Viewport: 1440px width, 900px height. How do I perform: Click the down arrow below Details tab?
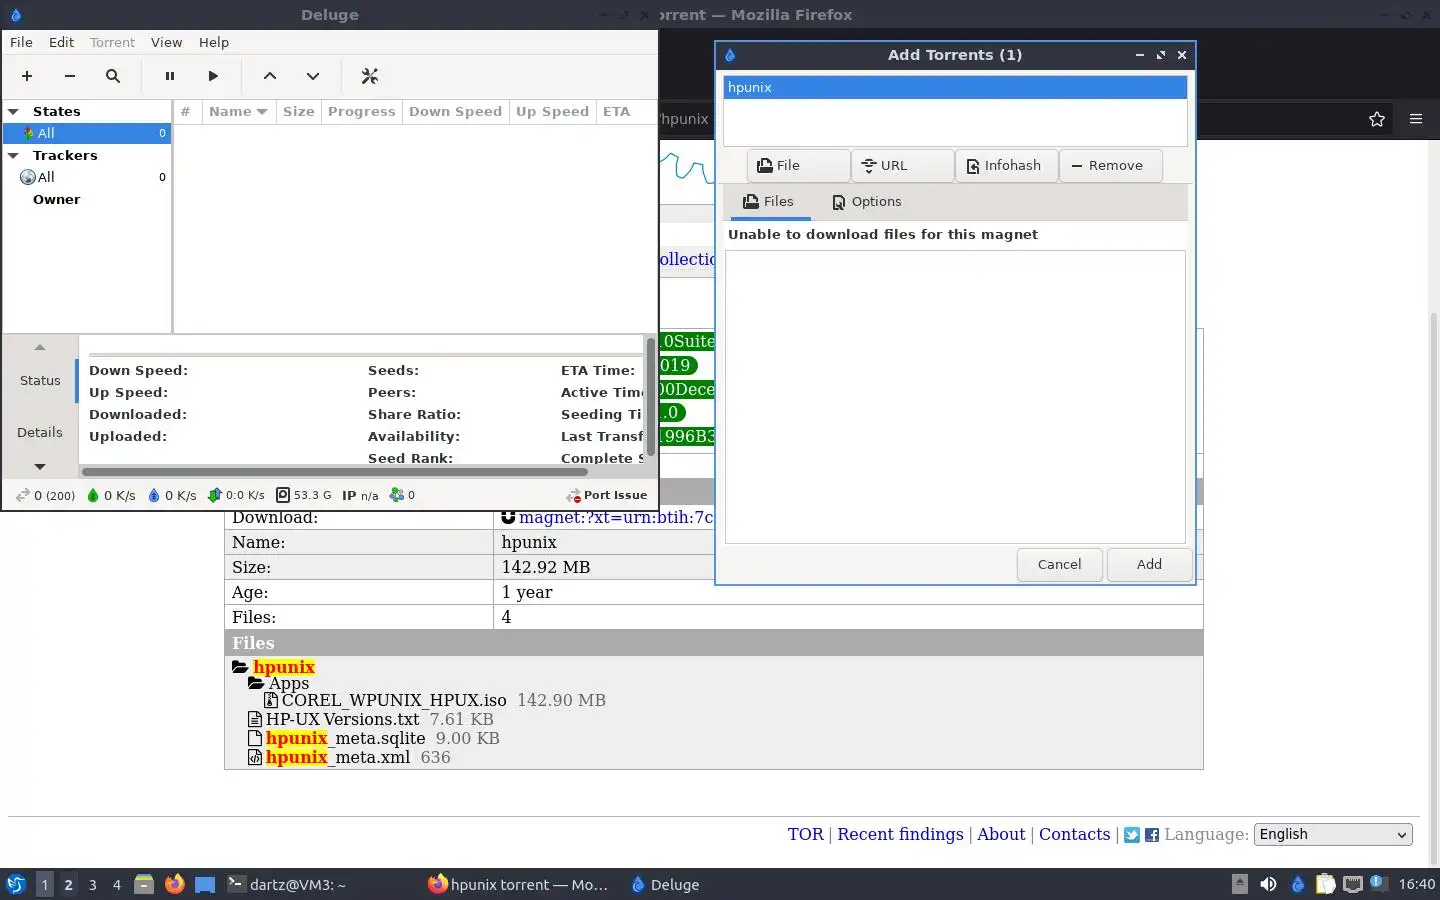coord(40,466)
